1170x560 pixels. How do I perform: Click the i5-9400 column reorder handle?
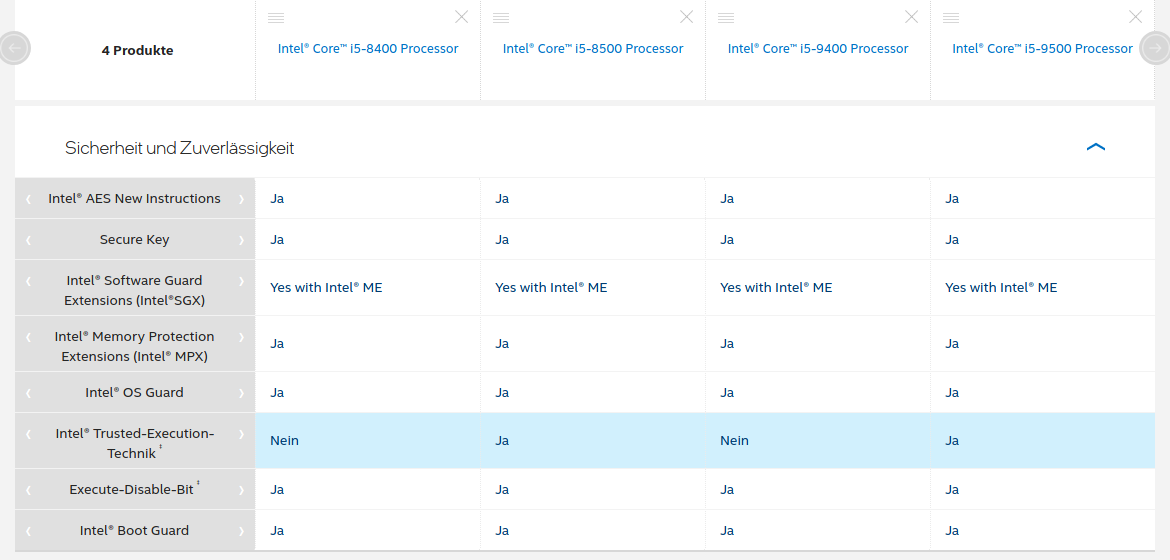tap(726, 18)
